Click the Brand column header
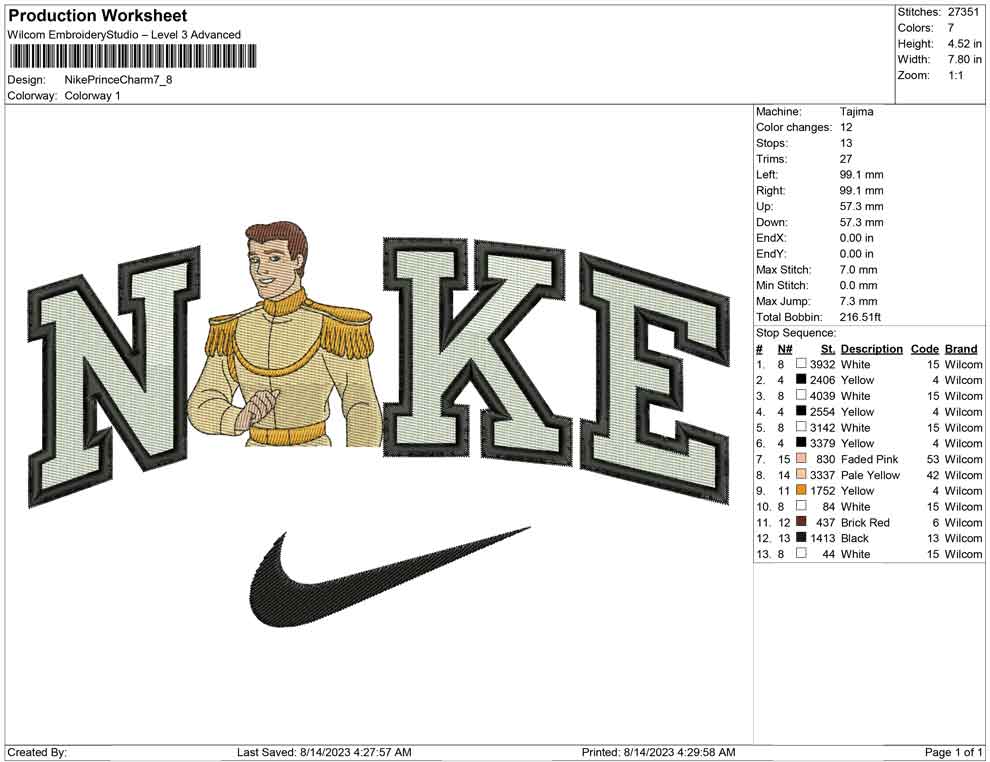990x762 pixels. (x=961, y=349)
